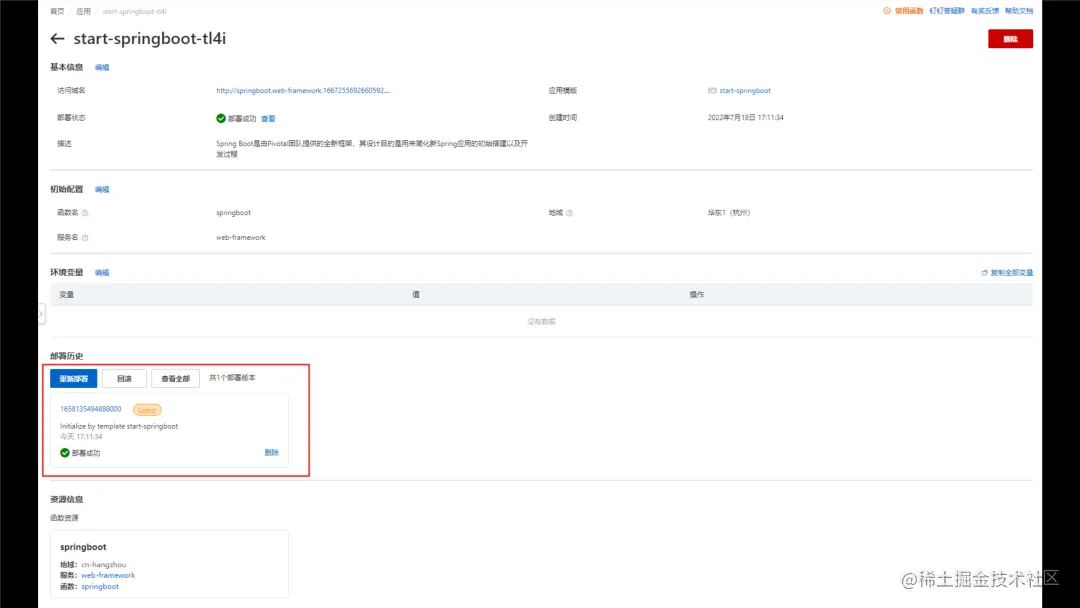Click the service name value web-framework
The height and width of the screenshot is (608, 1080).
tap(240, 238)
